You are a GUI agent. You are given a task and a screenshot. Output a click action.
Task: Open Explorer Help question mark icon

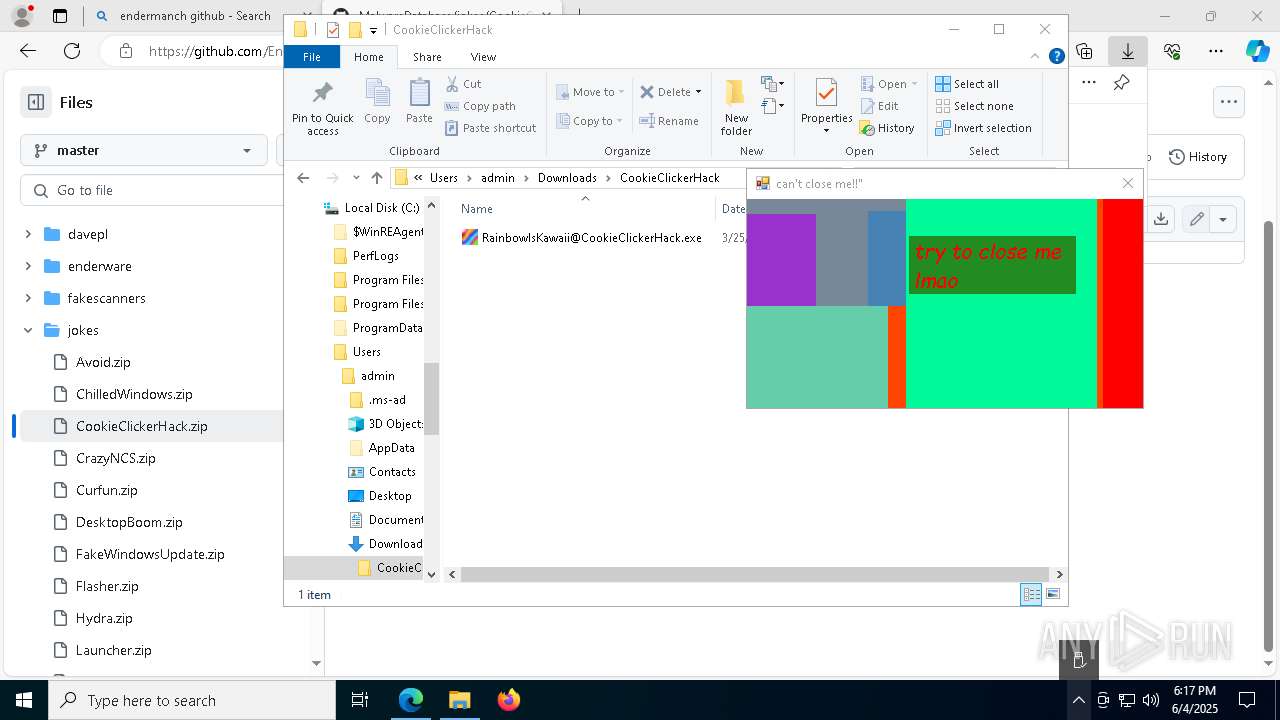pos(1056,57)
